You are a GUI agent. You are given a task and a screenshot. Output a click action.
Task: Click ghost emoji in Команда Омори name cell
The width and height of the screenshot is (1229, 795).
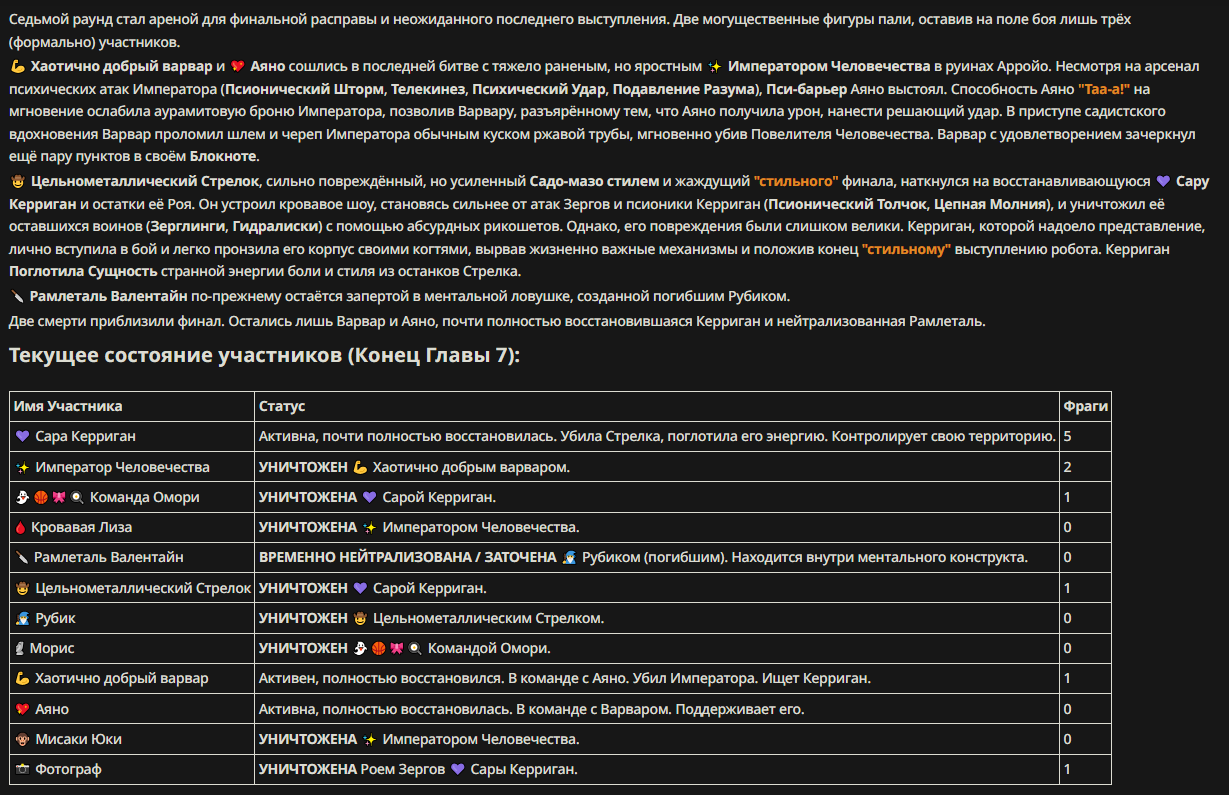23,497
